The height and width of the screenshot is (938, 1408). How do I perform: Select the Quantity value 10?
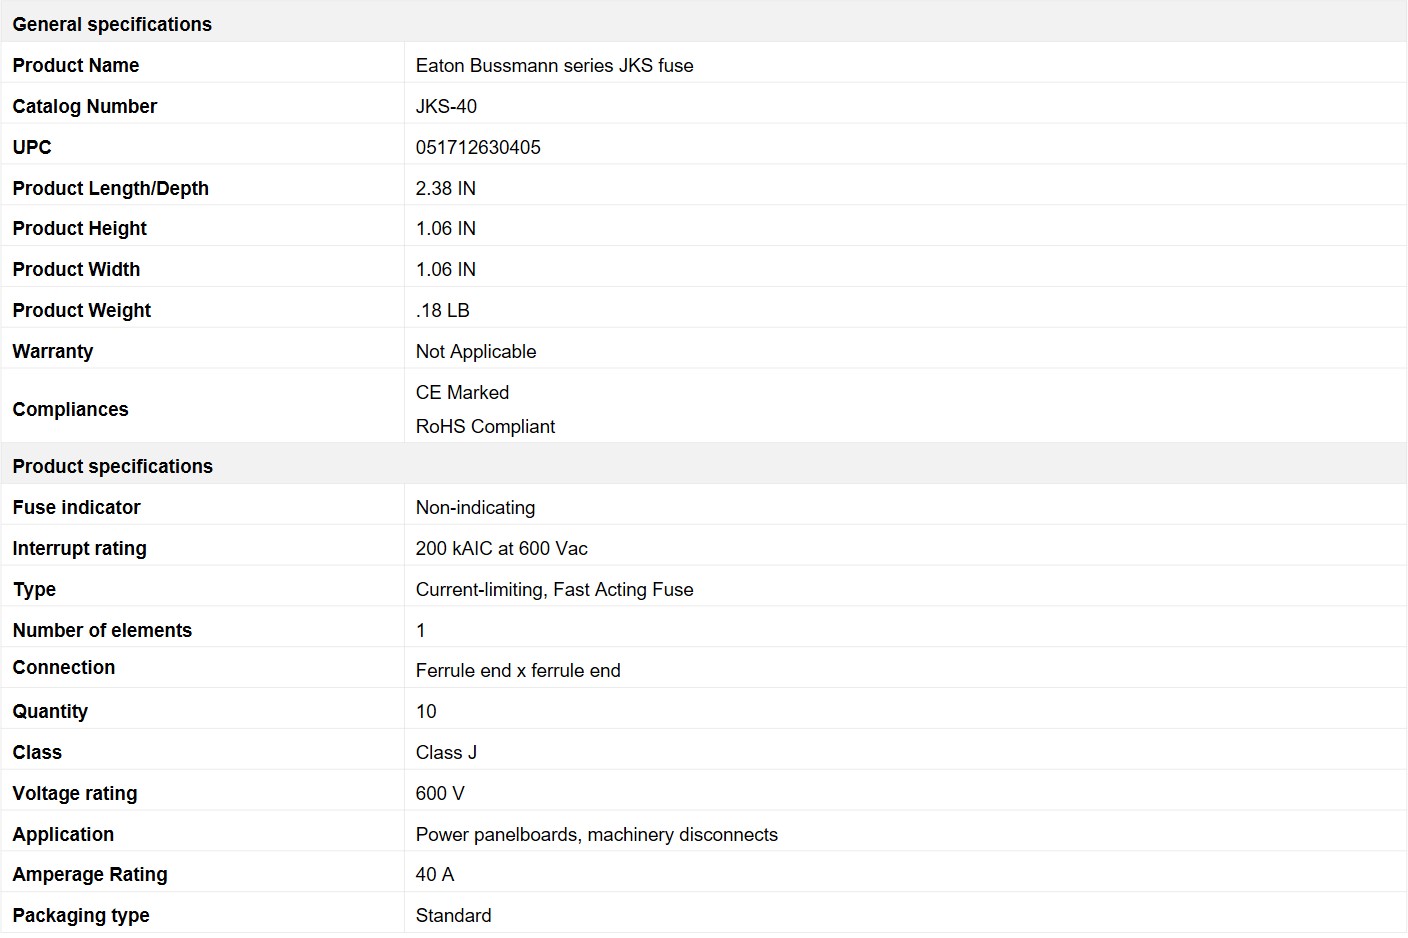426,711
